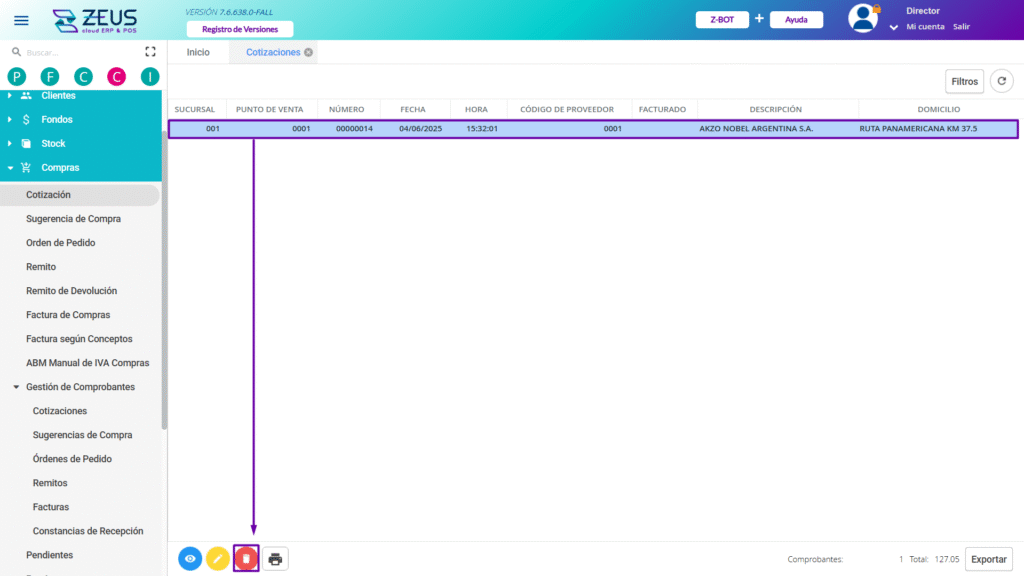The width and height of the screenshot is (1024, 576).
Task: Toggle fullscreen icon beside search
Action: tap(150, 52)
